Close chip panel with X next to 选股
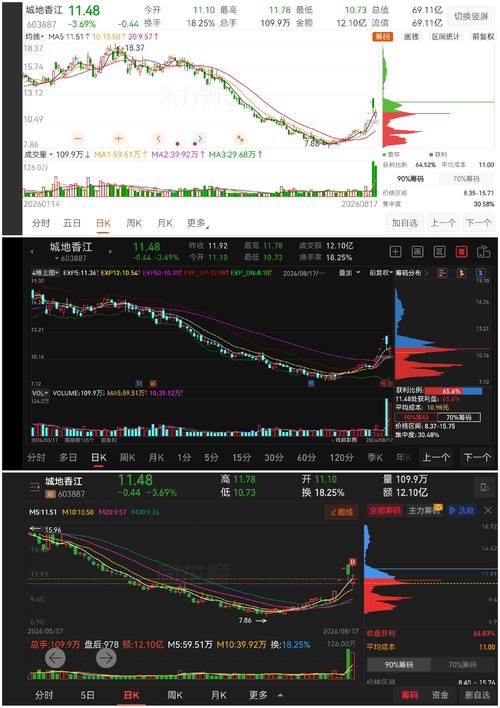This screenshot has height=708, width=500. point(488,510)
